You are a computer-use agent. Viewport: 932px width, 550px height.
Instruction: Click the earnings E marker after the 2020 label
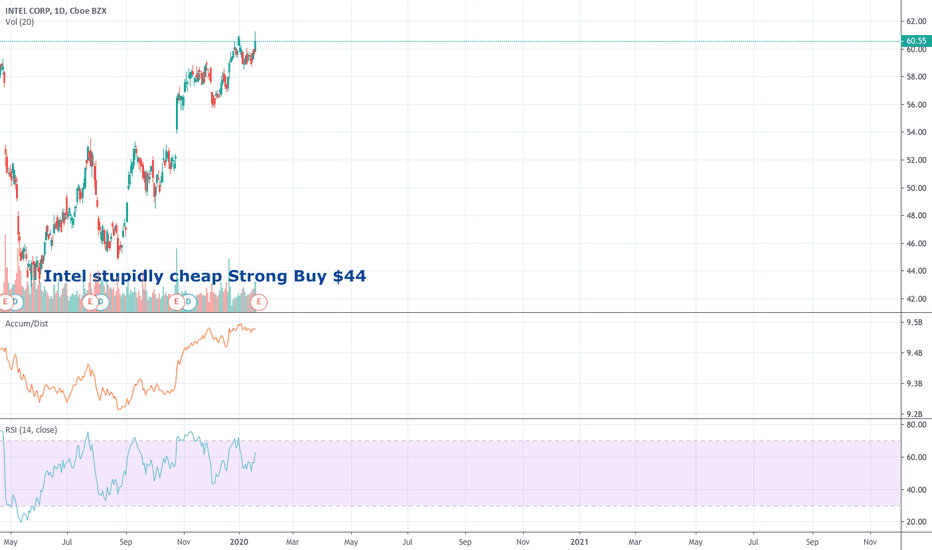(x=259, y=302)
